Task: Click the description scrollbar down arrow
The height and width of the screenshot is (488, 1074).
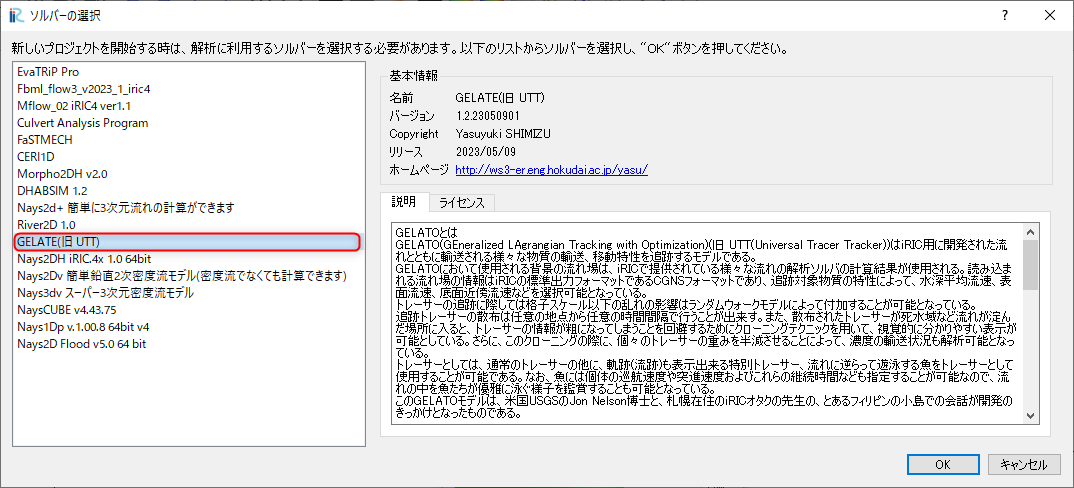Action: click(1030, 416)
